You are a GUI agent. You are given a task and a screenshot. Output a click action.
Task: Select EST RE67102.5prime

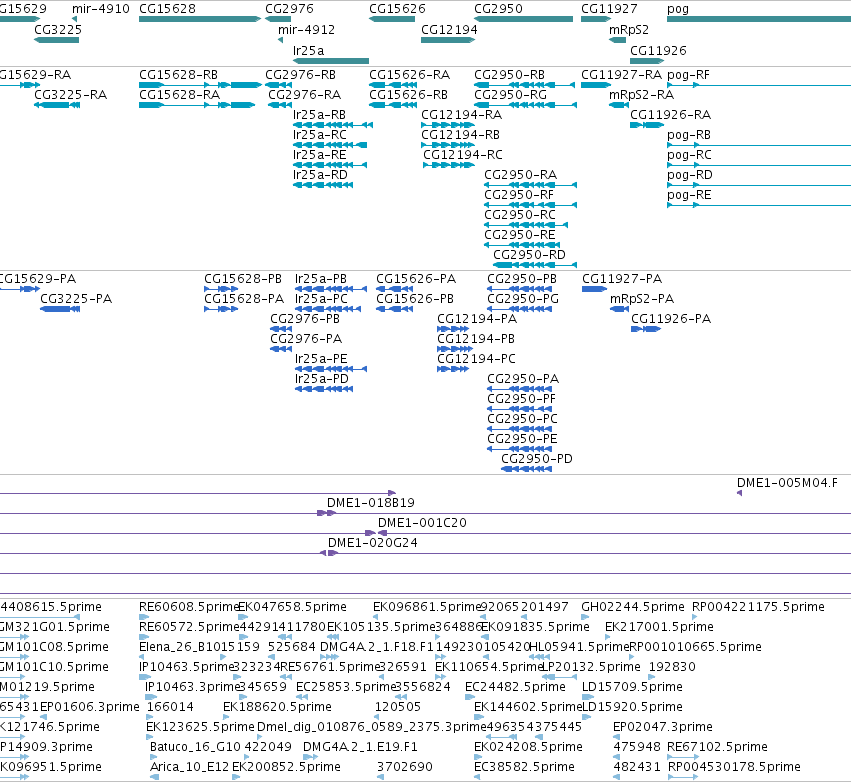pyautogui.click(x=717, y=747)
